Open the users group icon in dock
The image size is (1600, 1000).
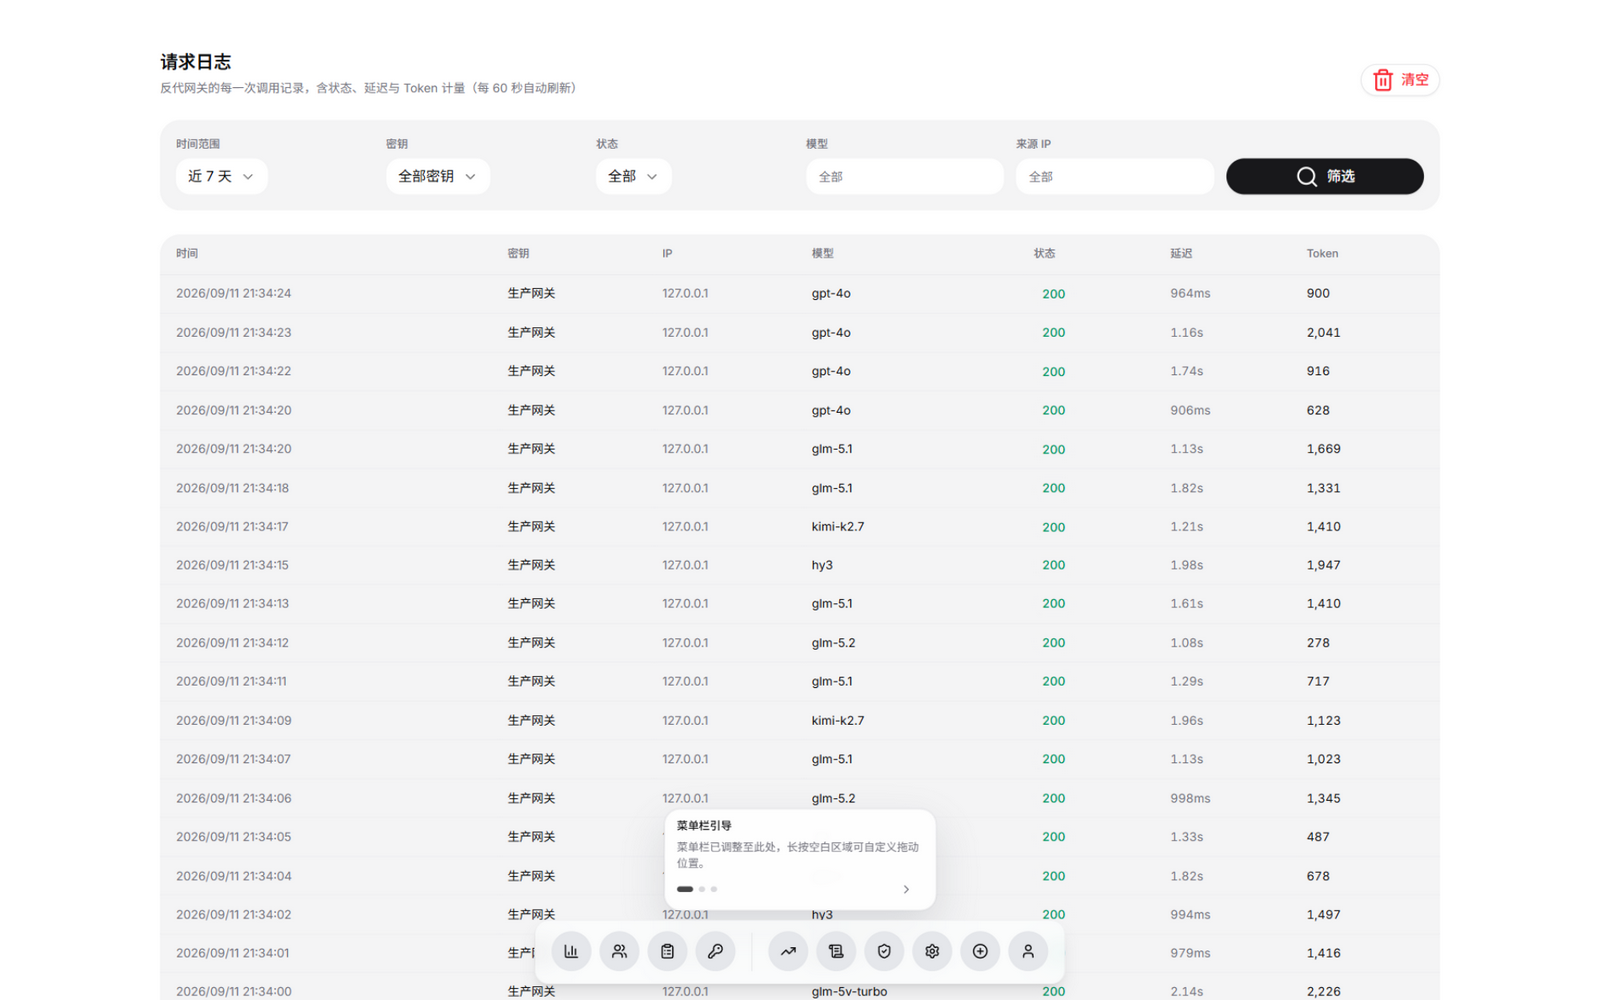coord(619,951)
